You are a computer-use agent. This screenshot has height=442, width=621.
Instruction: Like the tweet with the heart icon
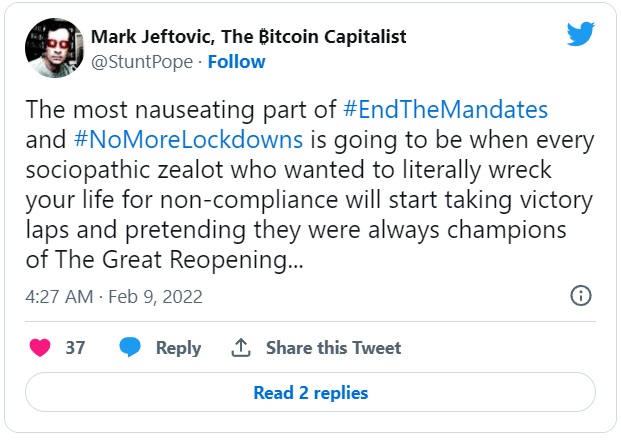[x=40, y=348]
